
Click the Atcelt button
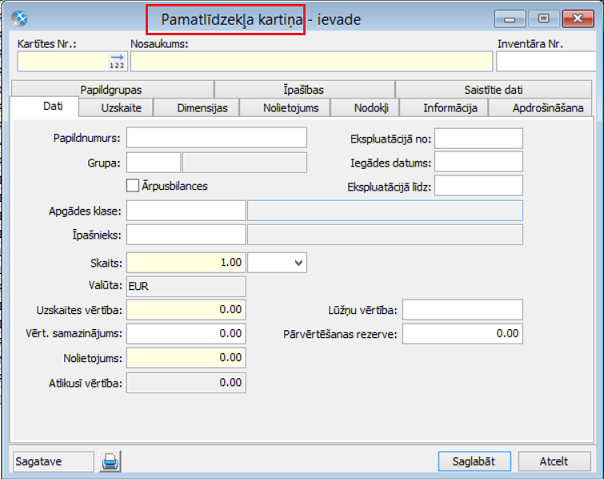[554, 461]
